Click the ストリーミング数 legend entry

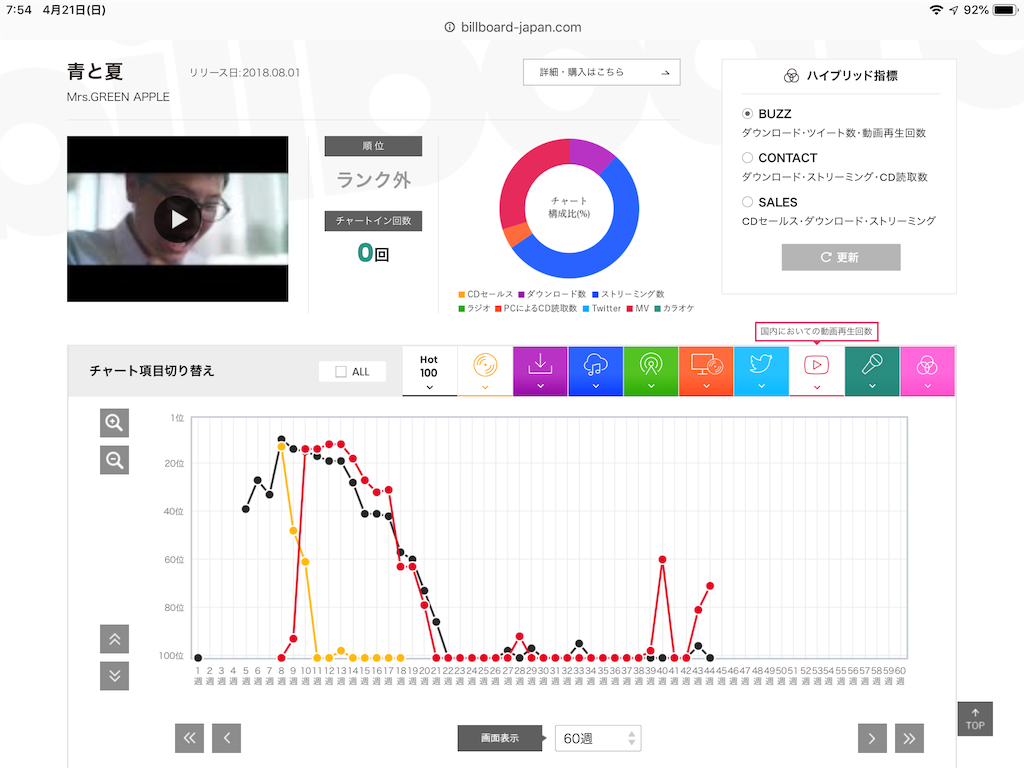tap(628, 294)
